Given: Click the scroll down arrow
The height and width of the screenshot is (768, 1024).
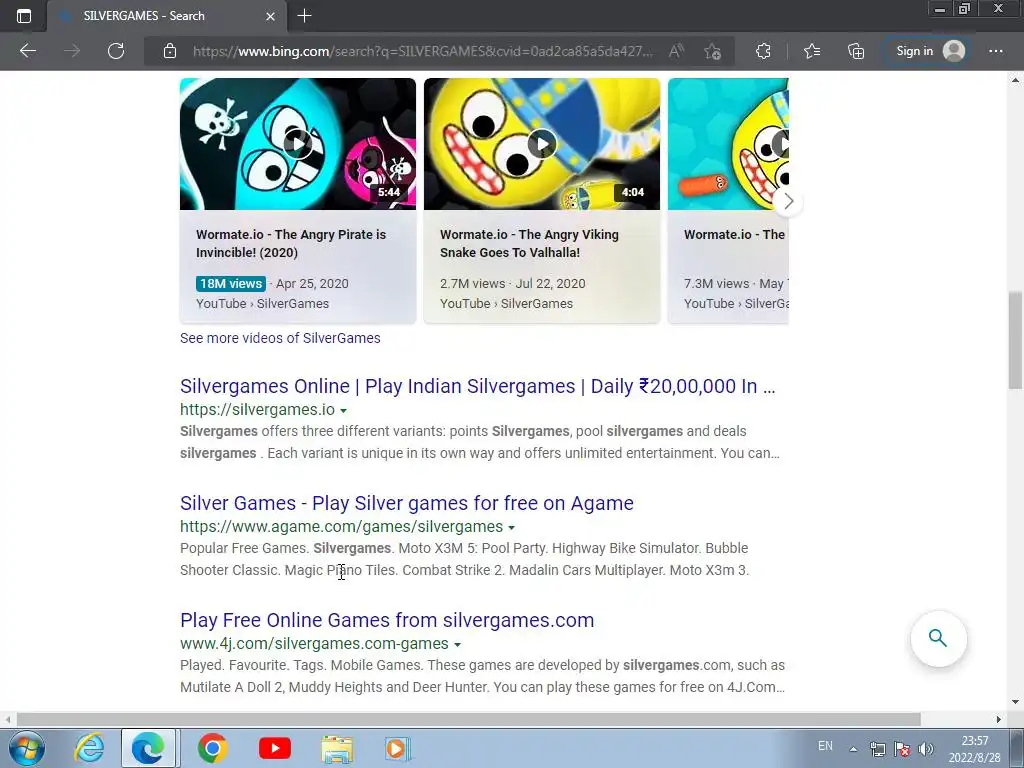Looking at the screenshot, I should coord(1015,703).
